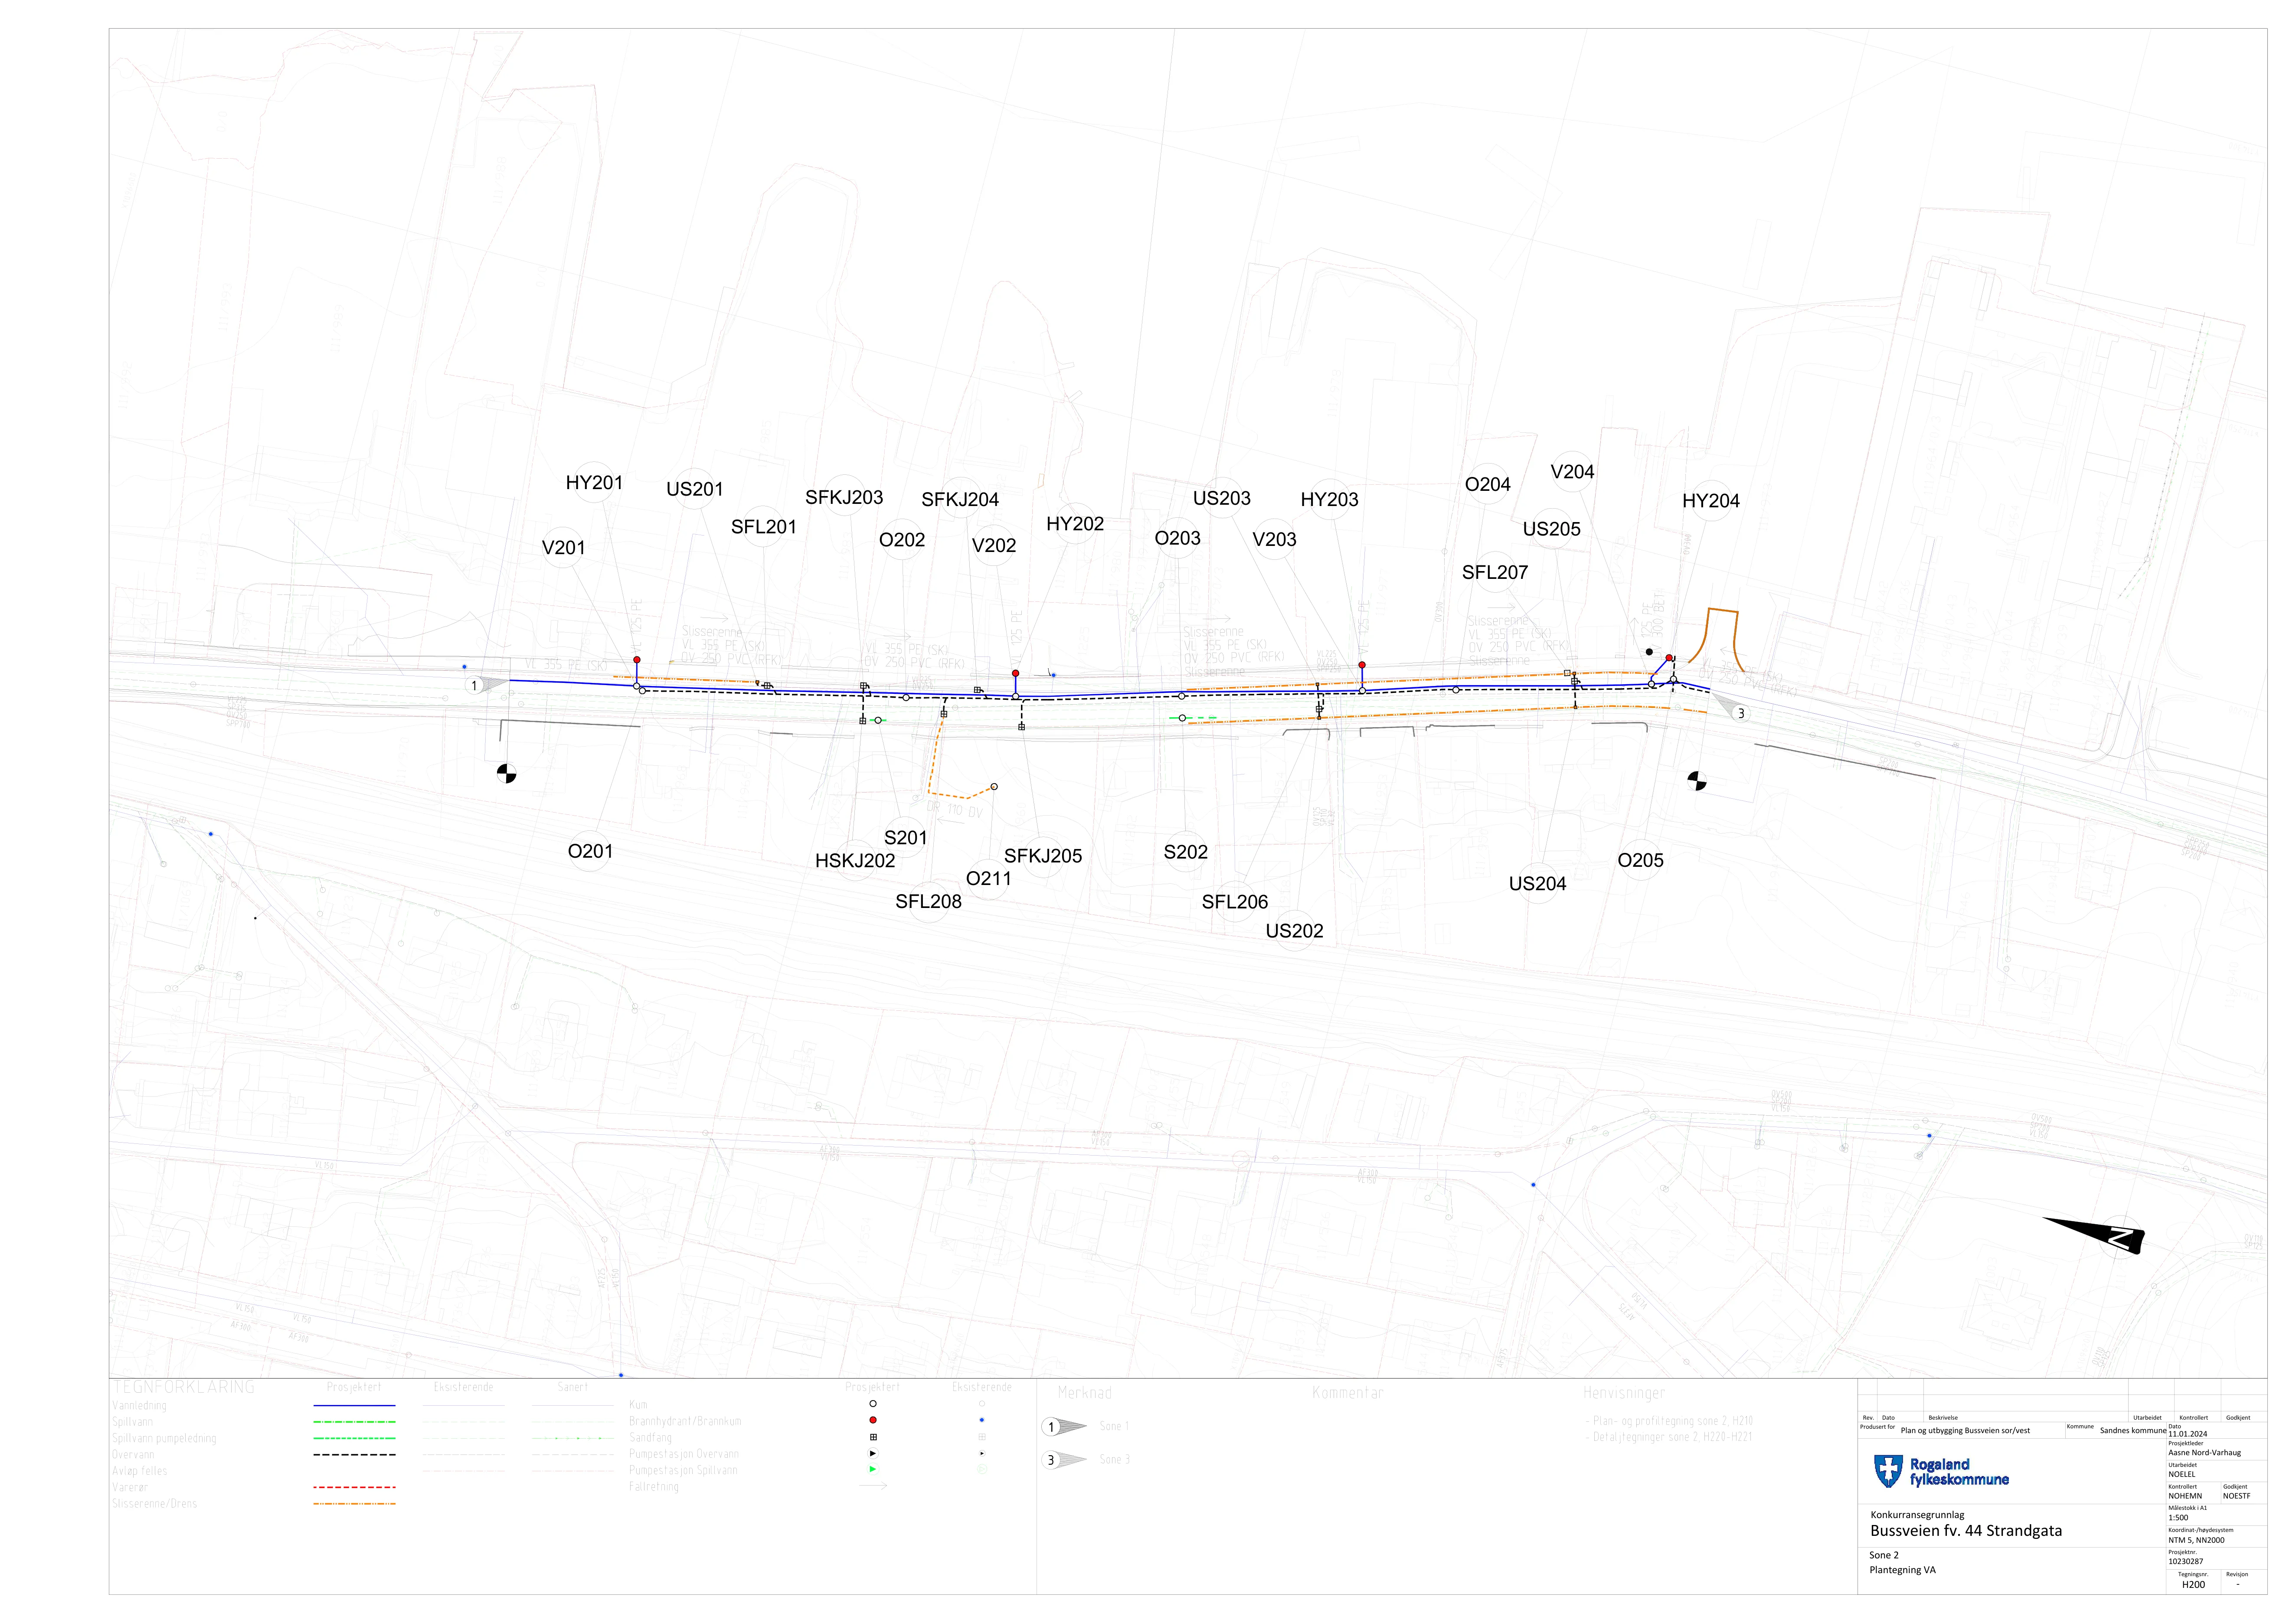Select the V201 label
The width and height of the screenshot is (2296, 1623).
[563, 548]
